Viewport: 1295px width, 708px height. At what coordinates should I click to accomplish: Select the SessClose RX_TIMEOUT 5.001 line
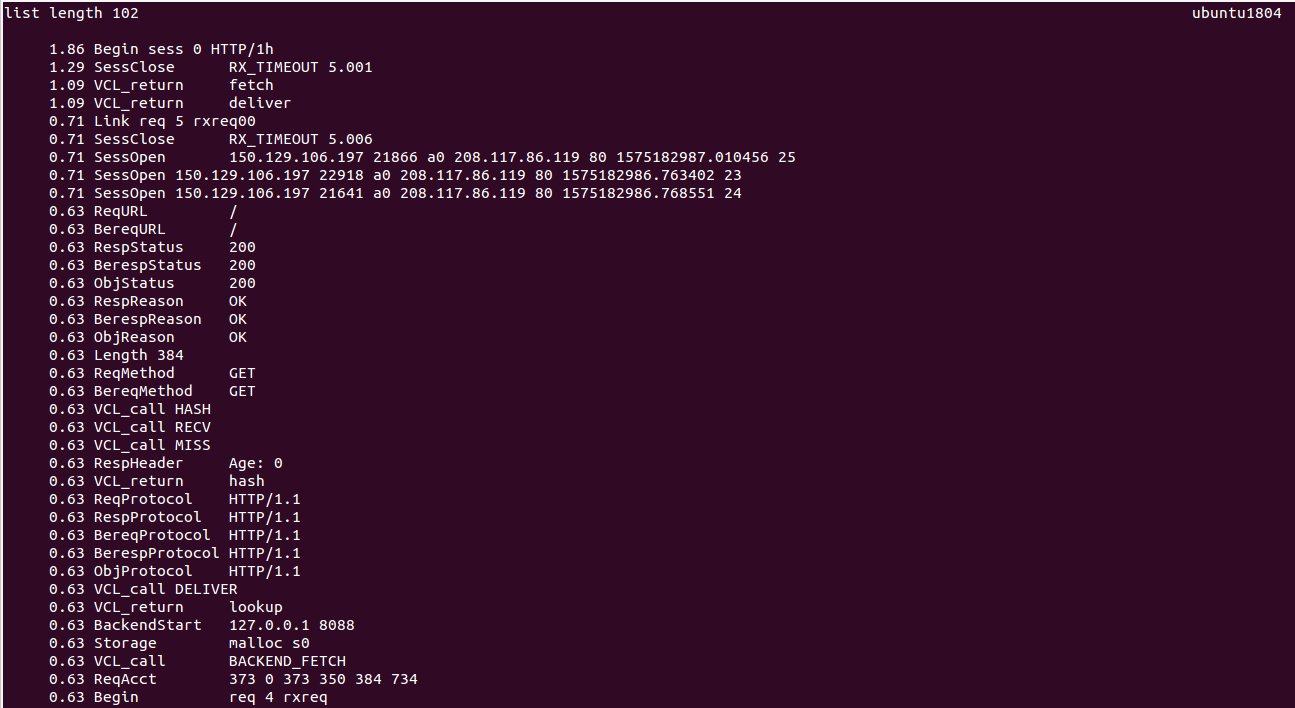tap(211, 67)
